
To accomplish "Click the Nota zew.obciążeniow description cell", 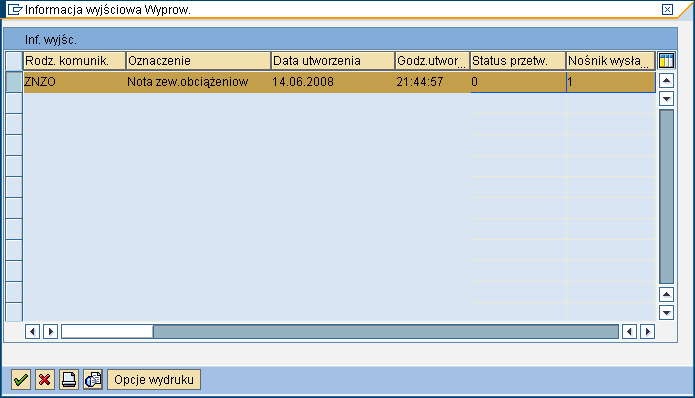I will pyautogui.click(x=198, y=82).
